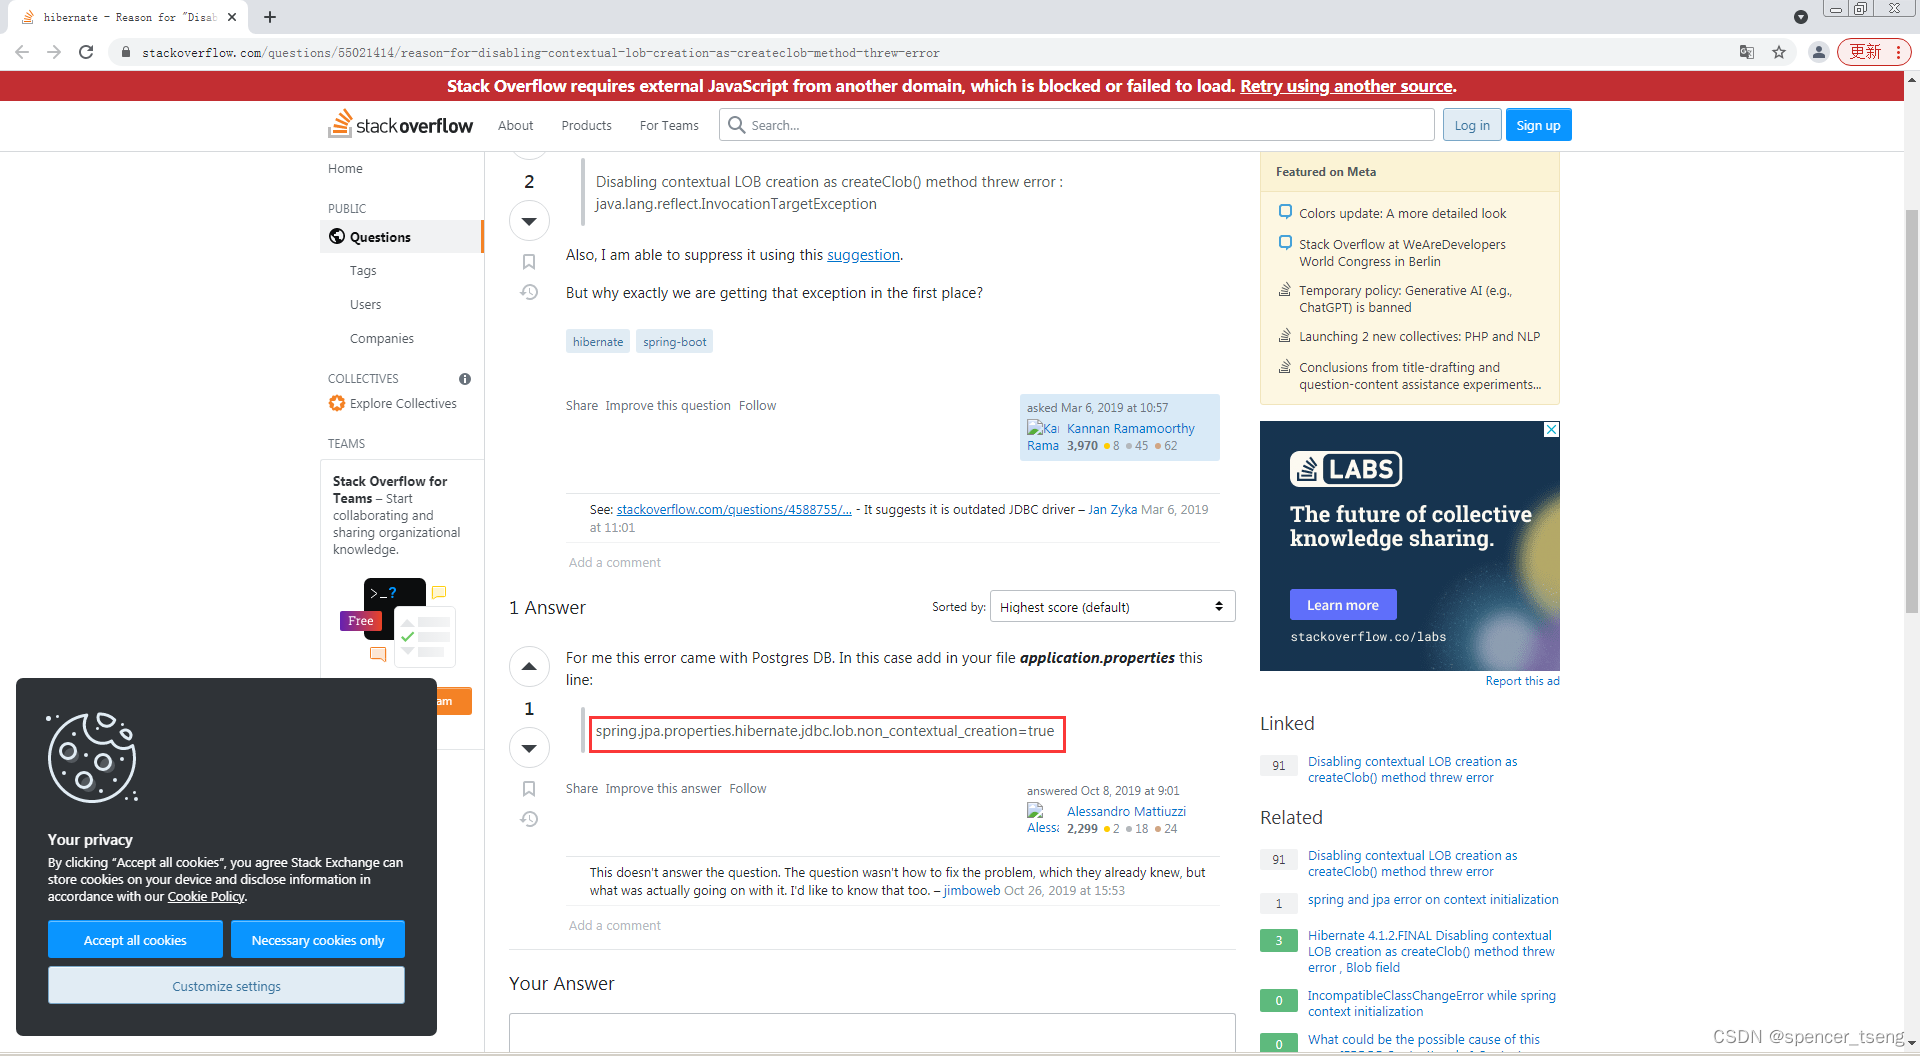Screen dimensions: 1920x1056
Task: Select the Explore Collectives icon
Action: click(x=338, y=403)
